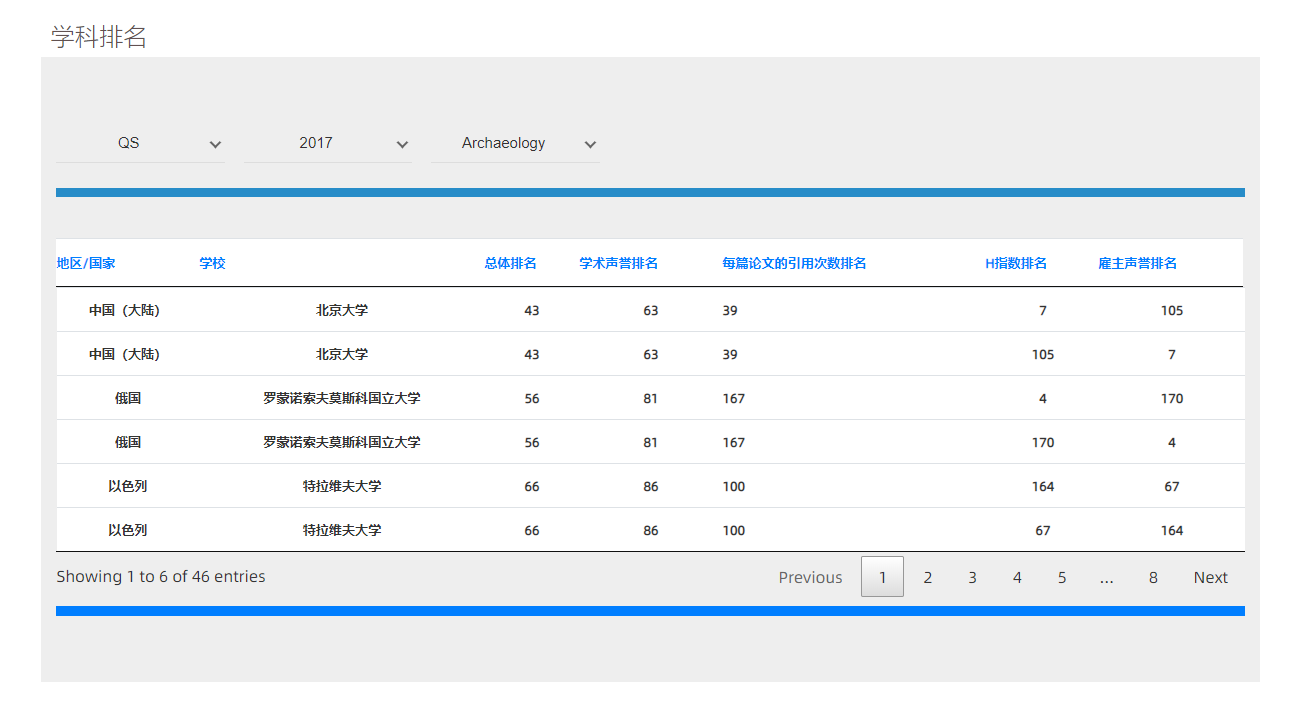Jump to page 4 of table

tap(1017, 577)
